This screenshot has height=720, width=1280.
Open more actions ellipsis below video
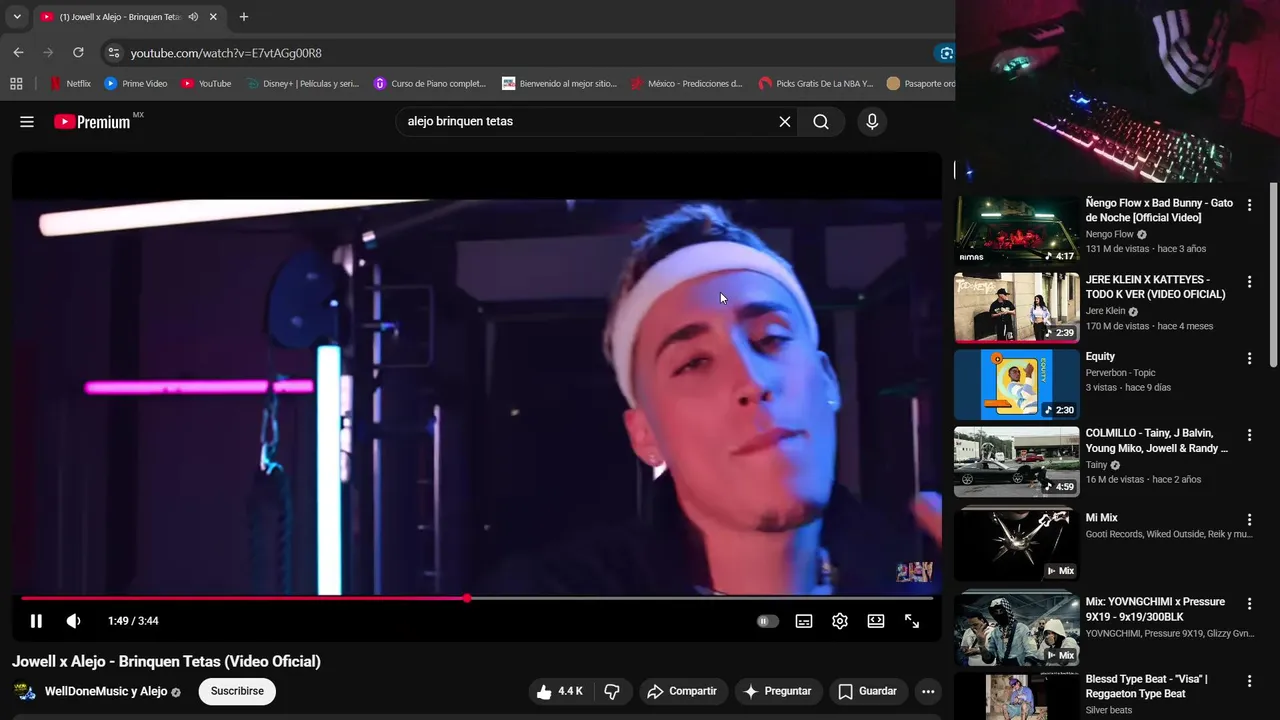tap(928, 691)
